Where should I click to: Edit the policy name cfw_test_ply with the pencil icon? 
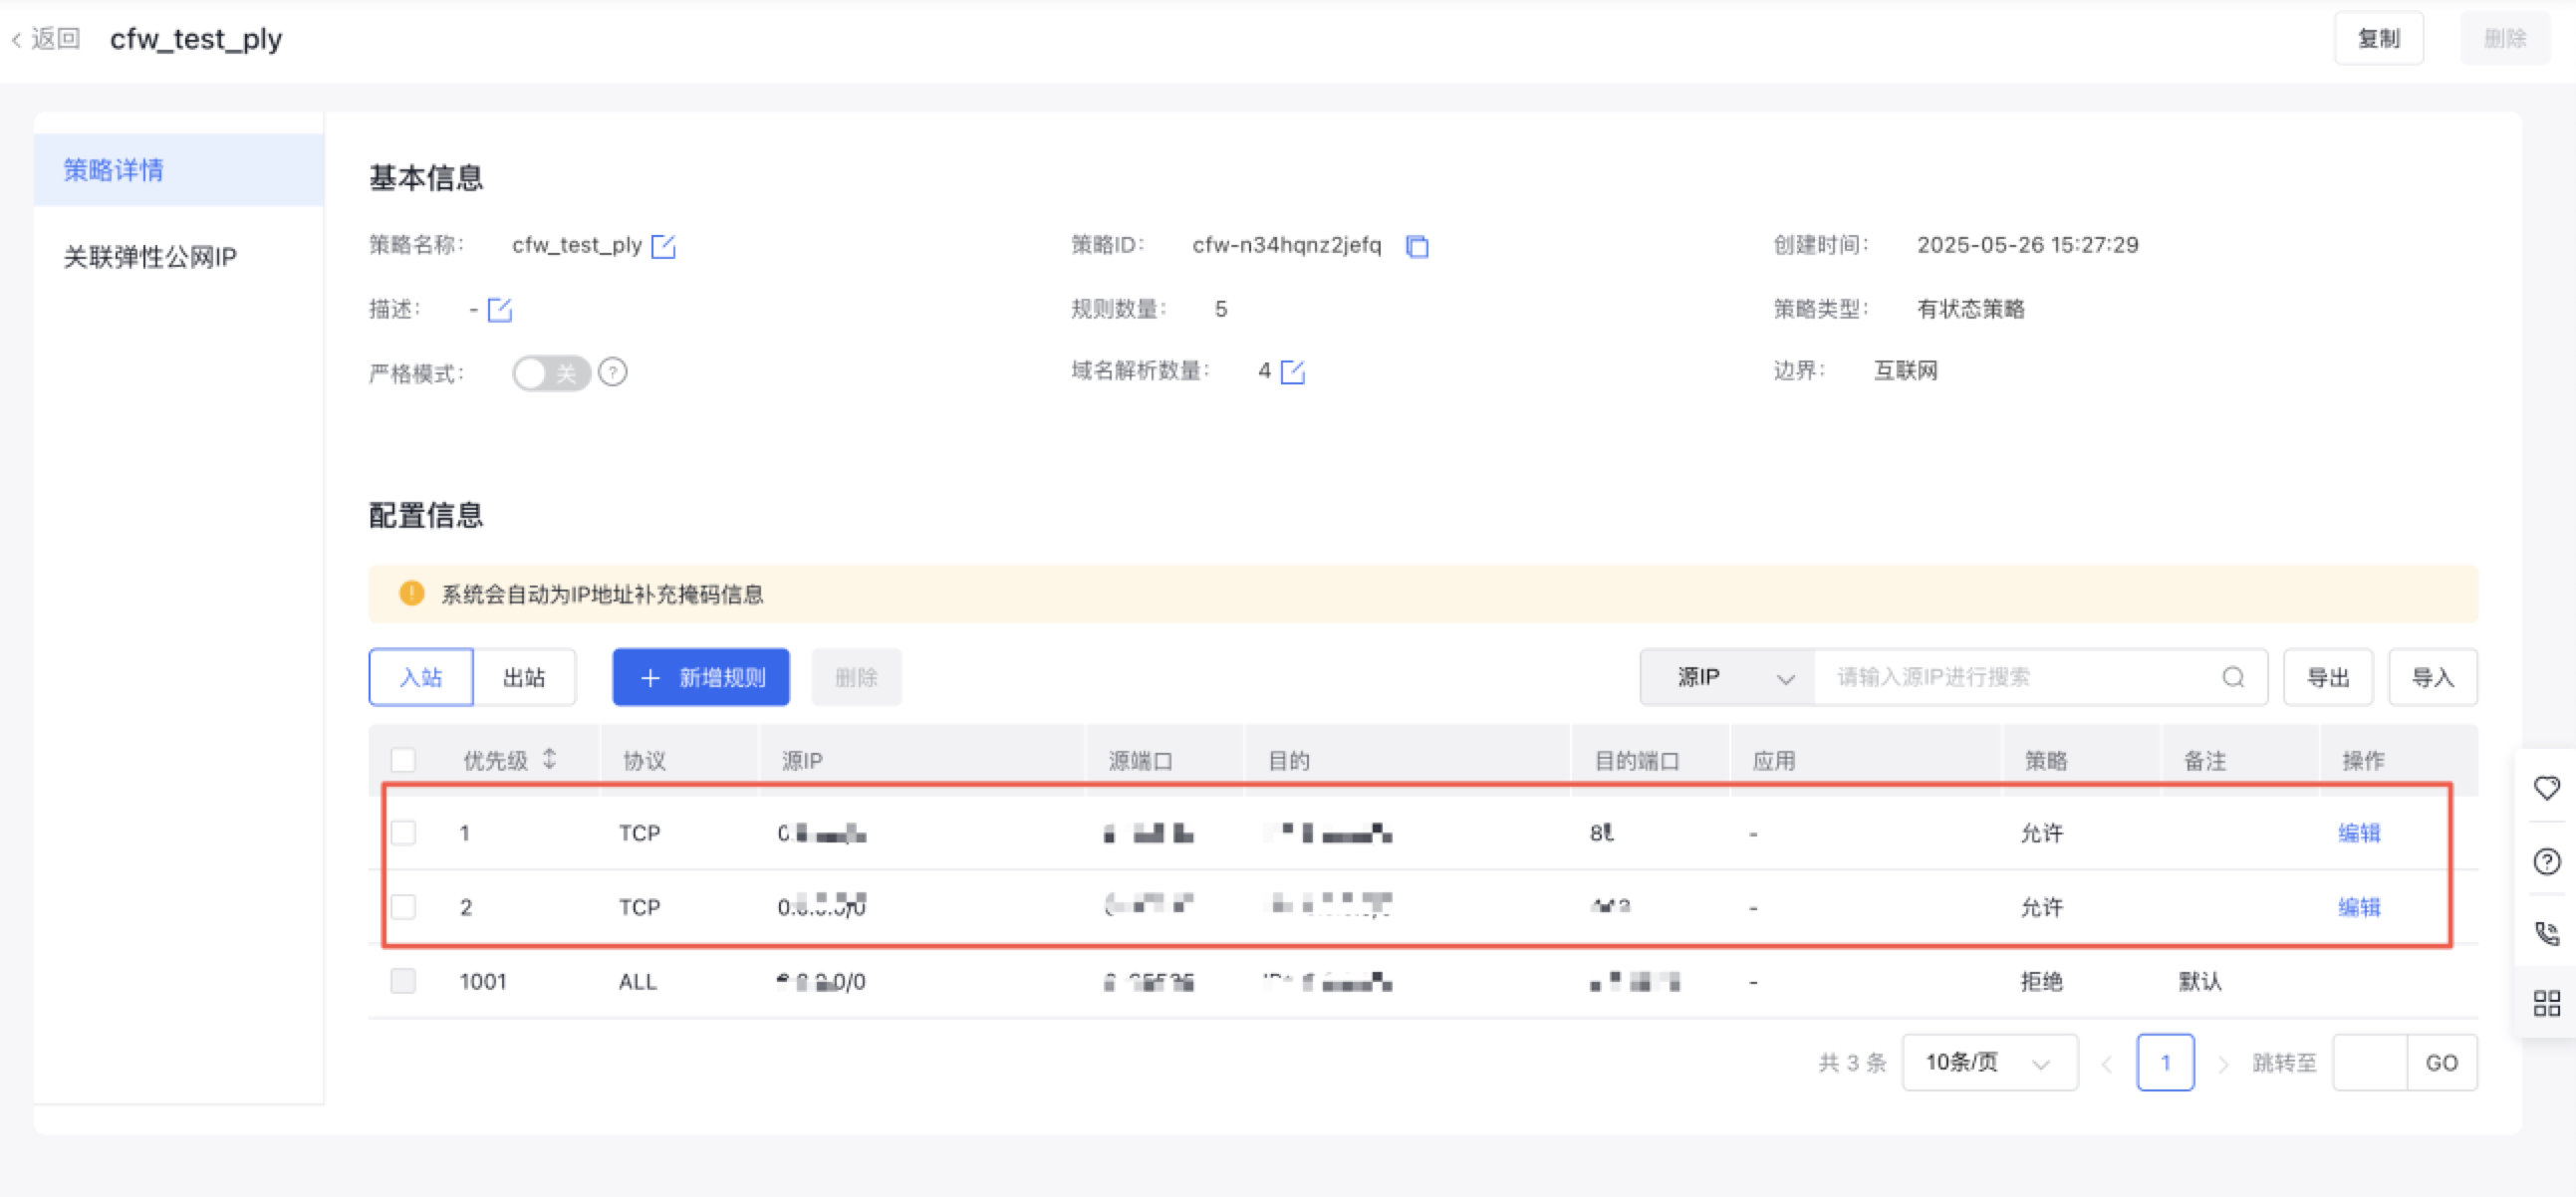click(663, 246)
